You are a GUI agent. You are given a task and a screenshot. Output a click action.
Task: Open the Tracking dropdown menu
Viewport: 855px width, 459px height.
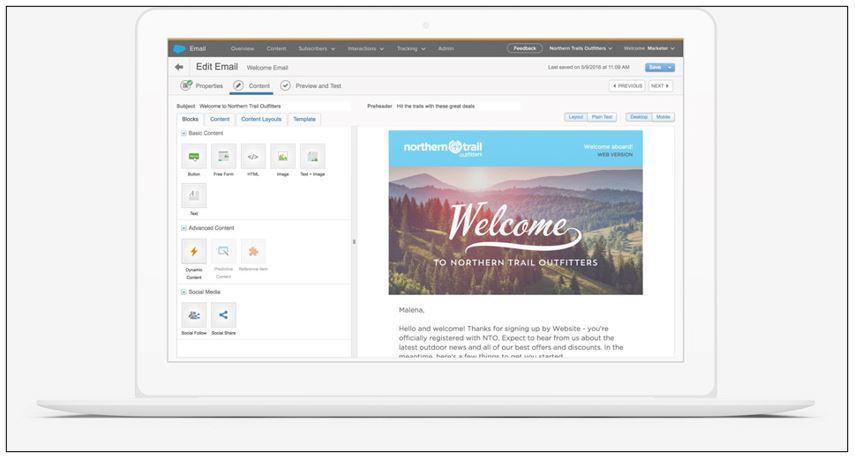[411, 49]
